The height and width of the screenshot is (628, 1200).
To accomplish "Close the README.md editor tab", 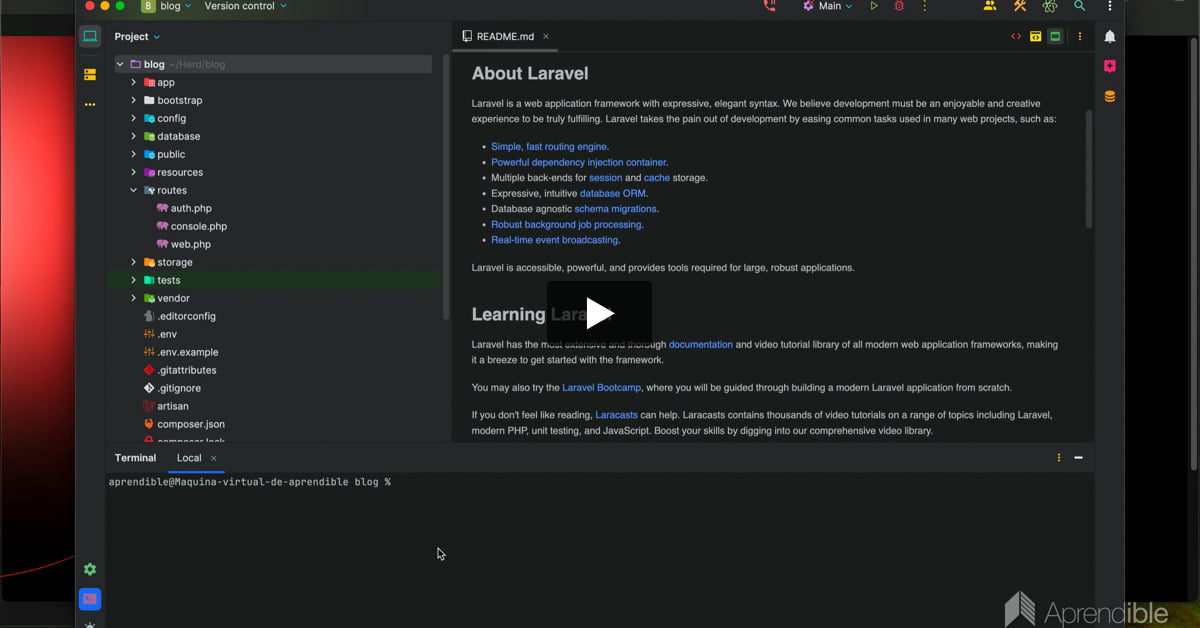I will click(x=546, y=36).
